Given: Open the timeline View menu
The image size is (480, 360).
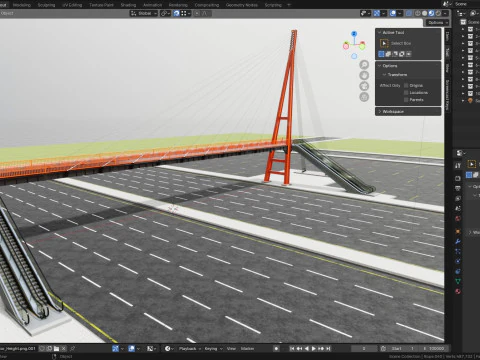Looking at the screenshot, I should tap(231, 349).
